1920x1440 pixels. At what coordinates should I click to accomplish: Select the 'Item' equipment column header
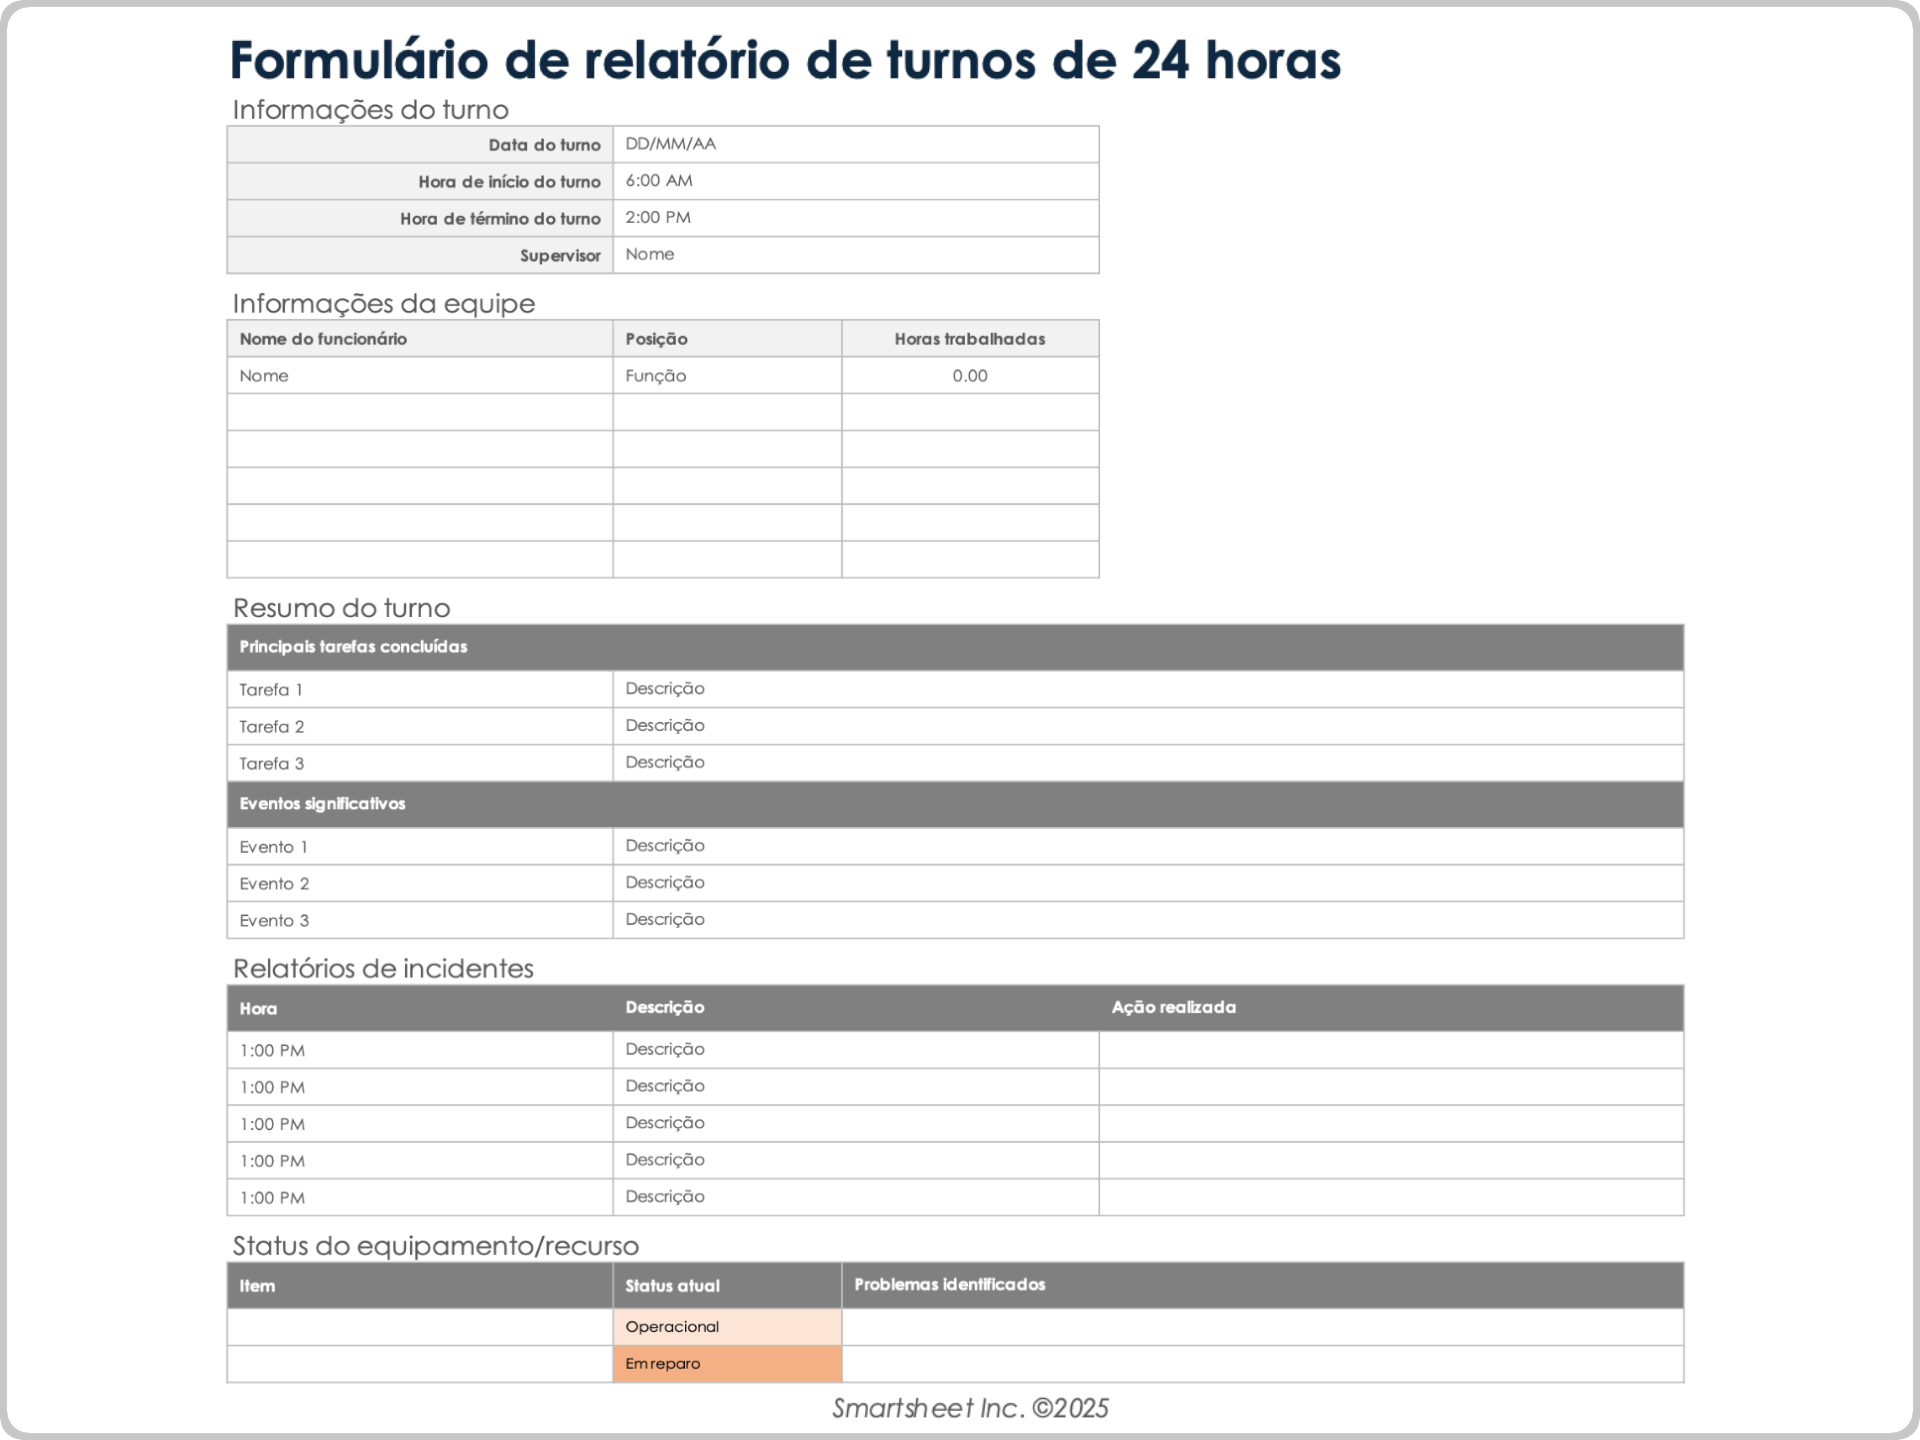click(x=420, y=1286)
